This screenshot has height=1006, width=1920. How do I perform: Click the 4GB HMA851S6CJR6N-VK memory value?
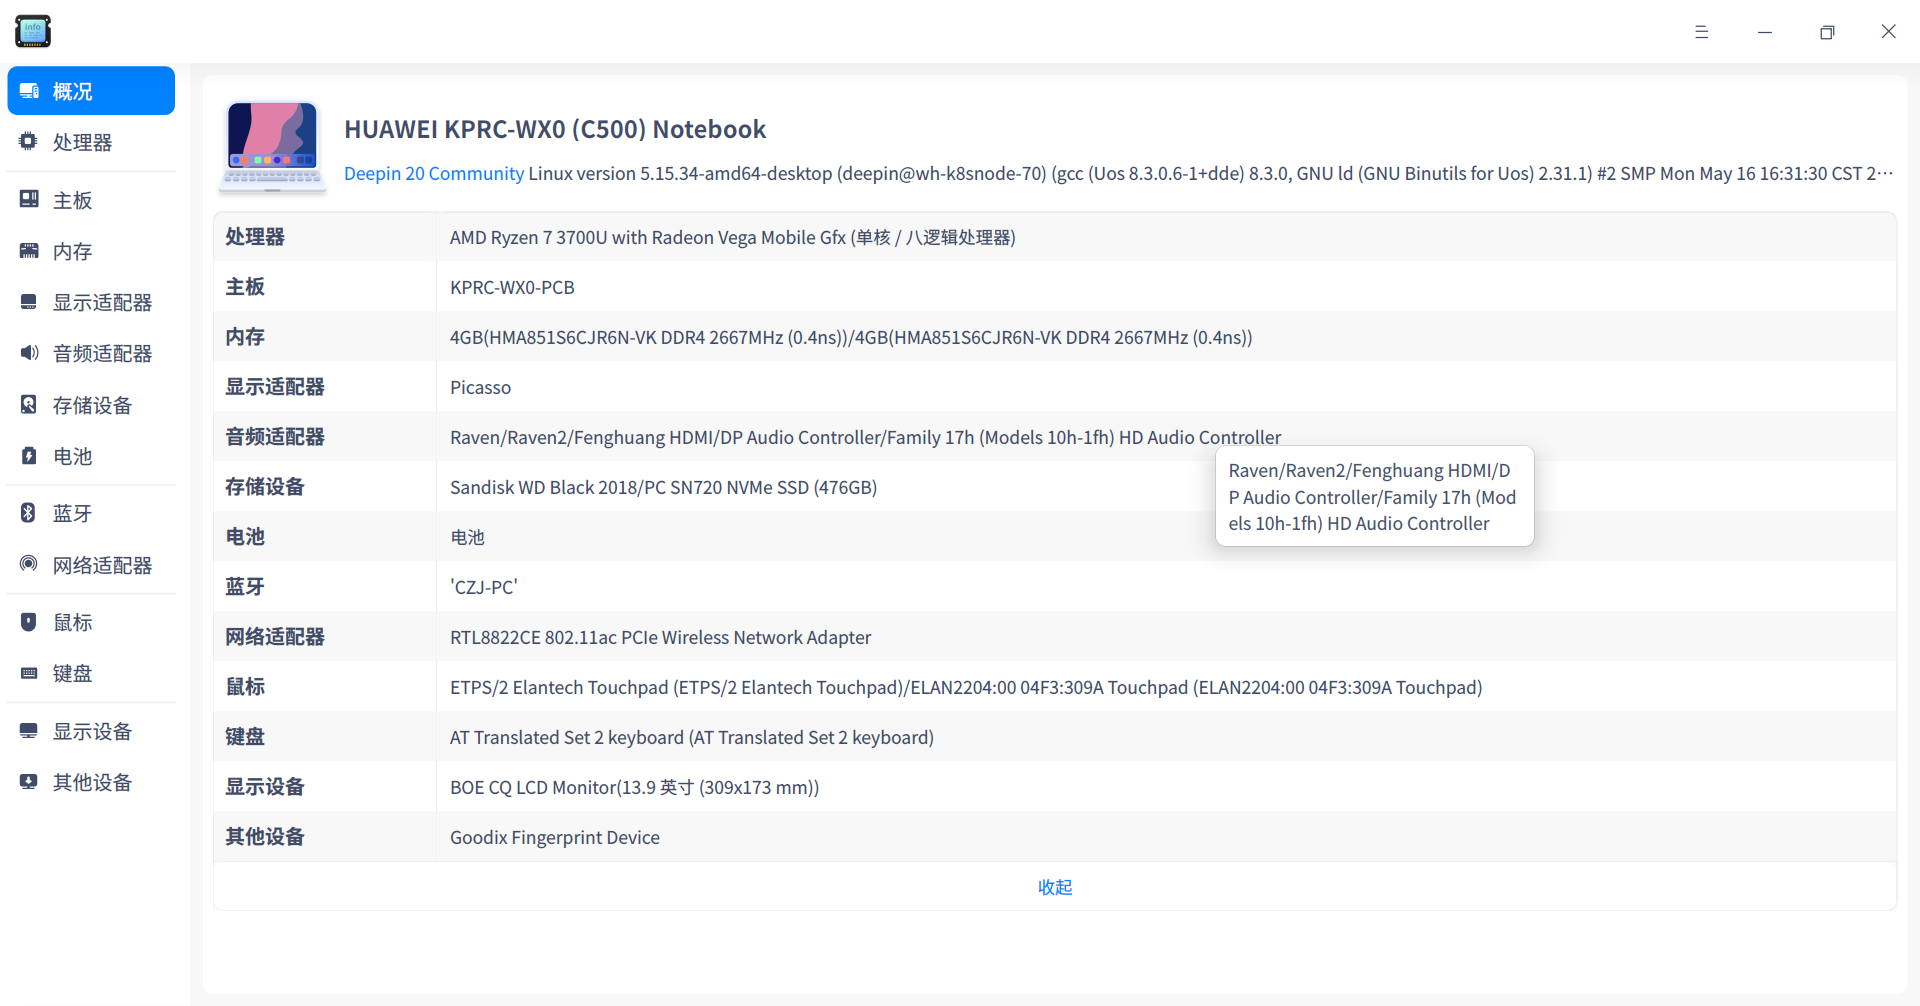click(851, 337)
